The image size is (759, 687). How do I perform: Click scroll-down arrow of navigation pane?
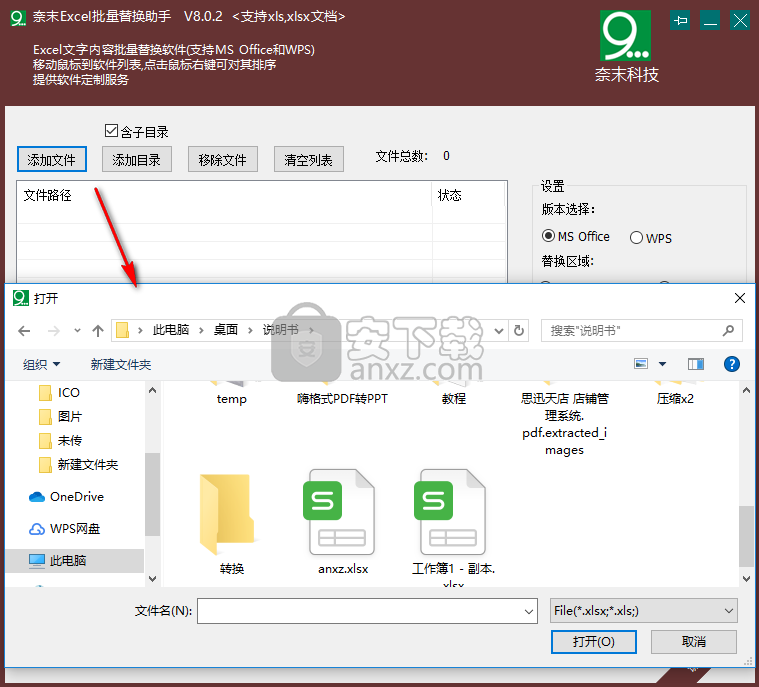[x=152, y=579]
